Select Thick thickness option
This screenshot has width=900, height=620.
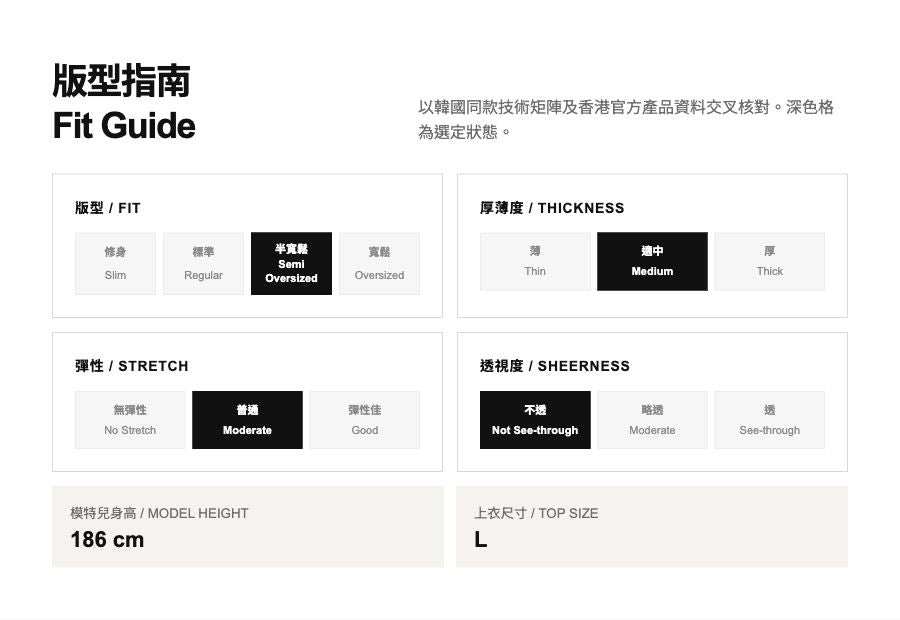(x=770, y=261)
